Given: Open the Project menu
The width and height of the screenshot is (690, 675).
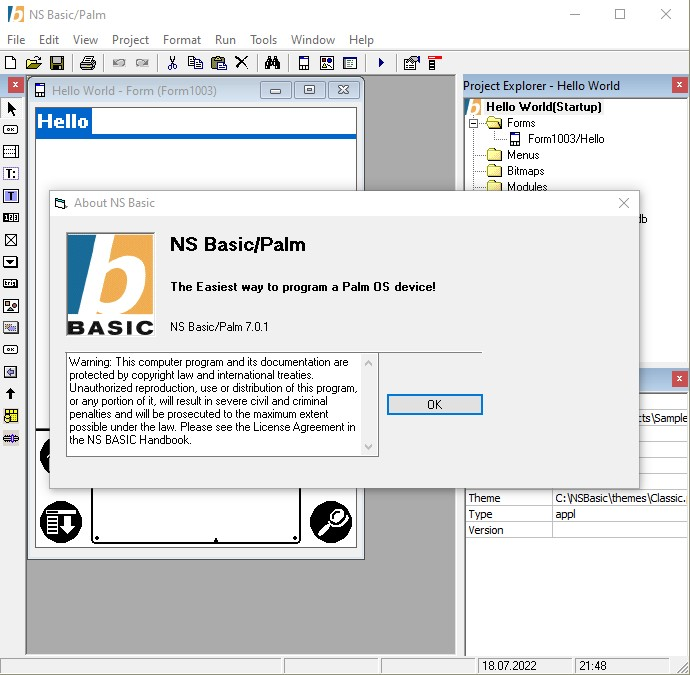Looking at the screenshot, I should pyautogui.click(x=130, y=40).
